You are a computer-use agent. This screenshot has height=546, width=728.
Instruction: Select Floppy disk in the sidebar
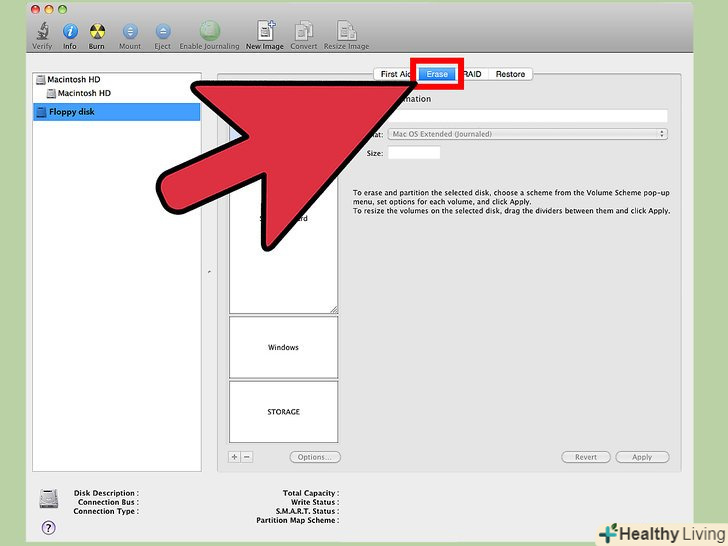tap(117, 112)
